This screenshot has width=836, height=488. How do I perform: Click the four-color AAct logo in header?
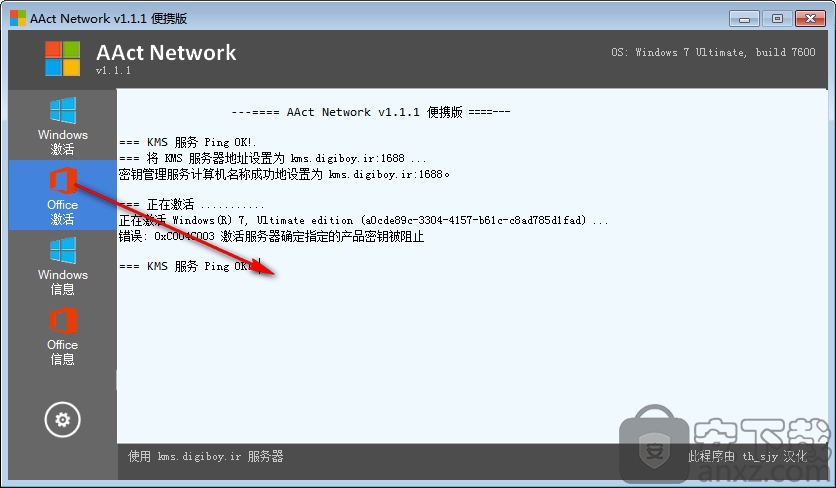(x=62, y=58)
